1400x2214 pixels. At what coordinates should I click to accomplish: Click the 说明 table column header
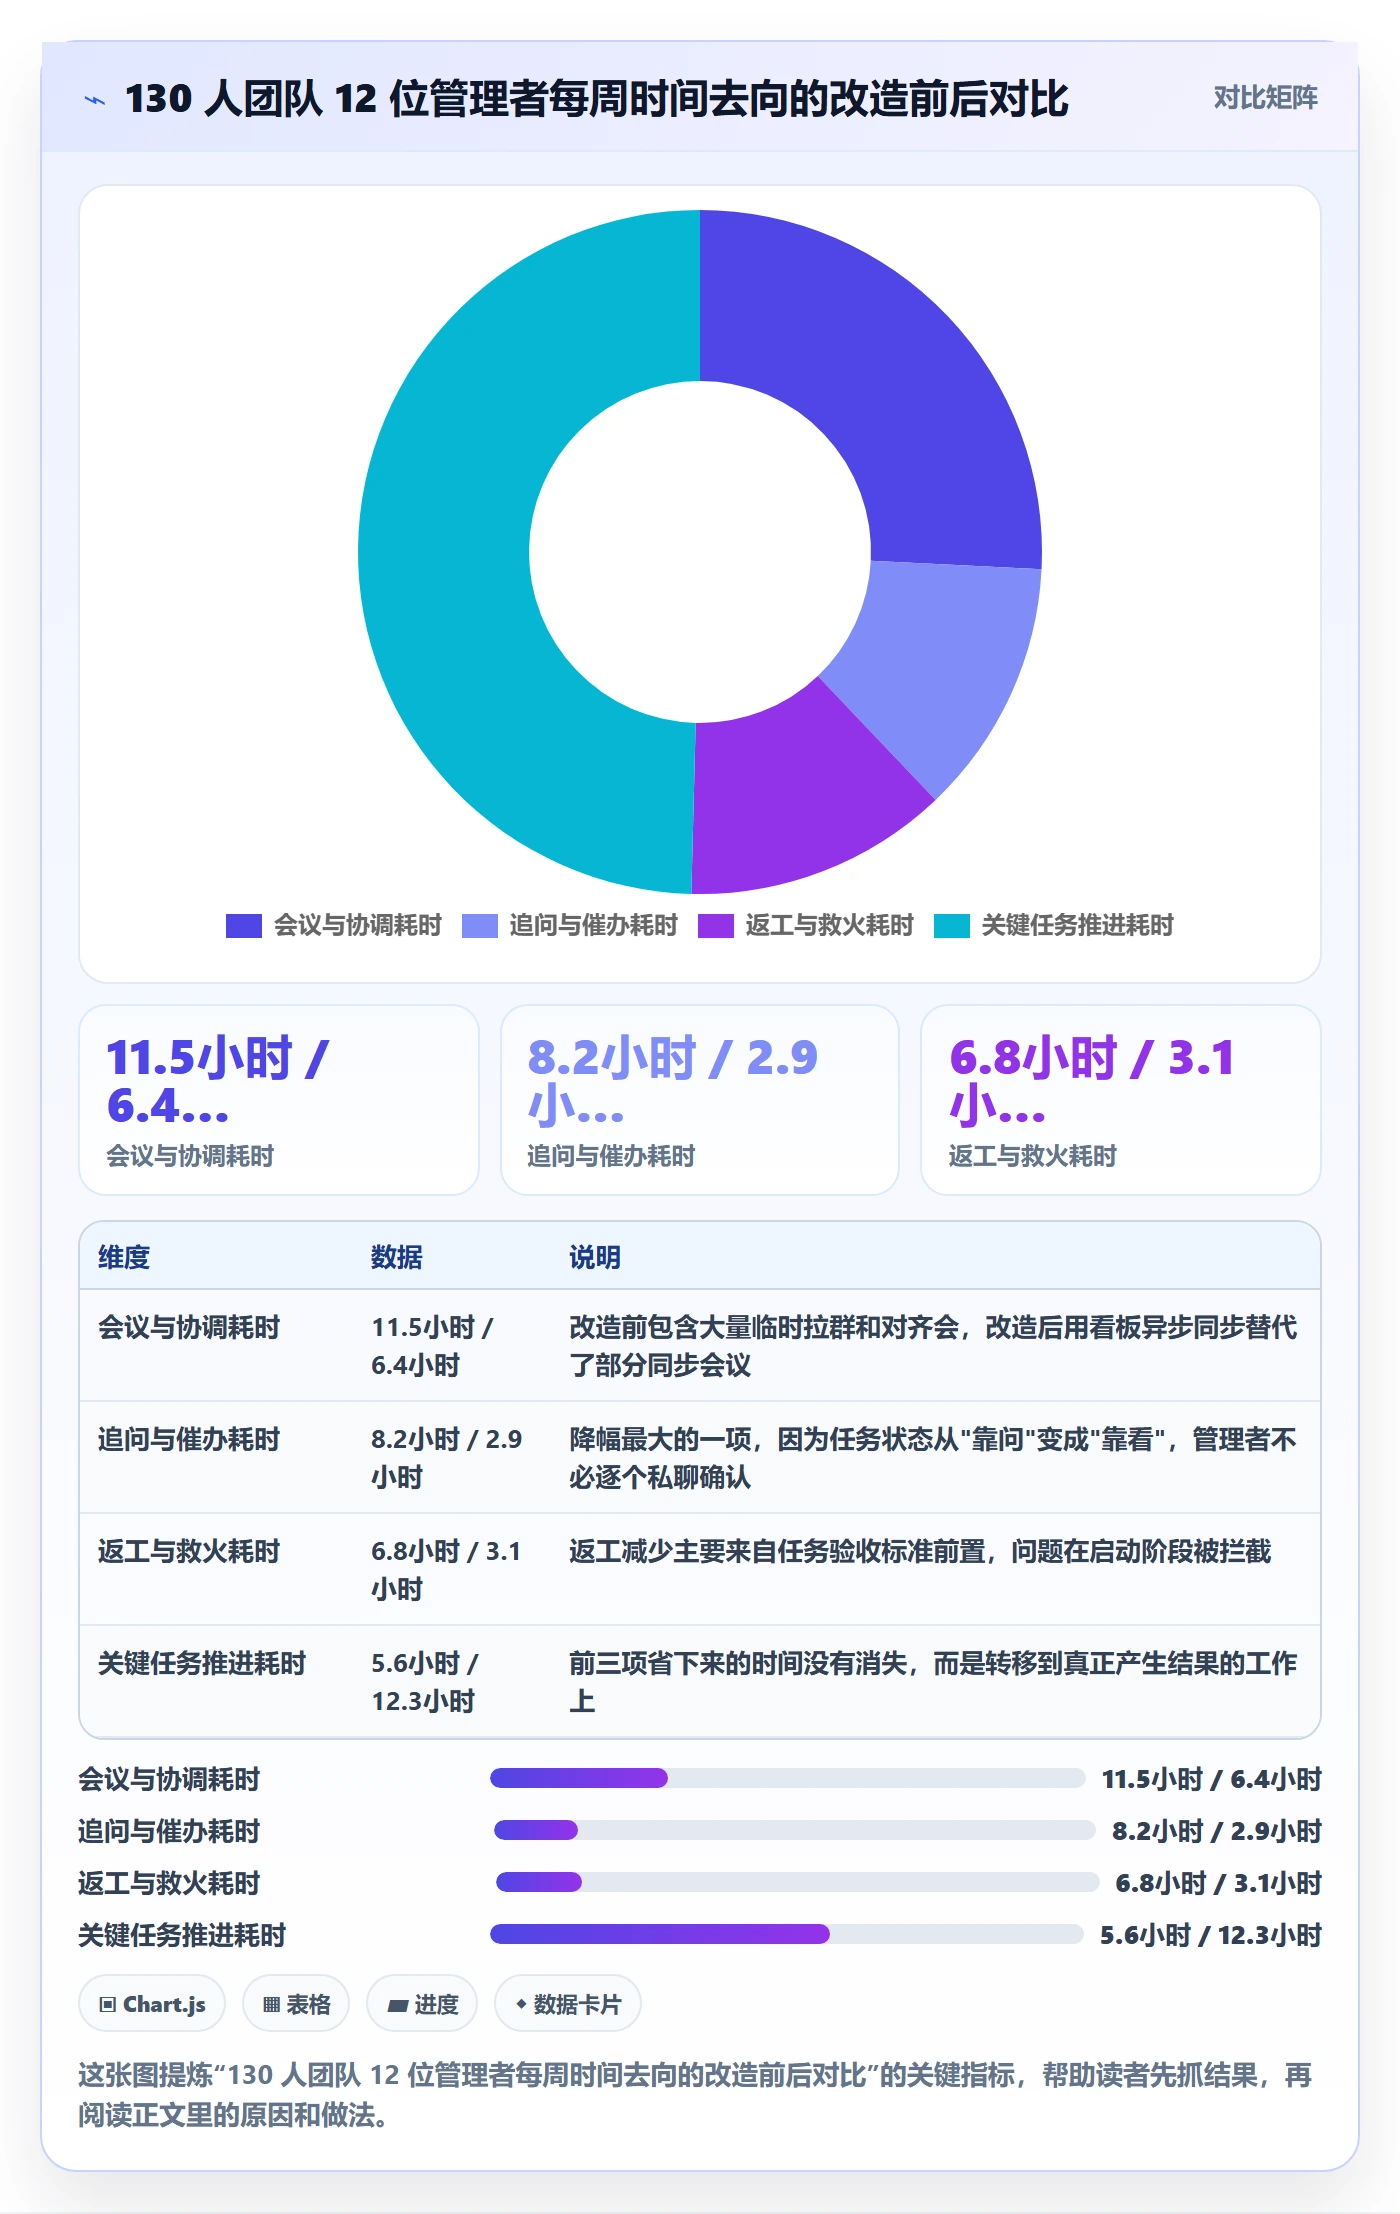click(595, 1257)
